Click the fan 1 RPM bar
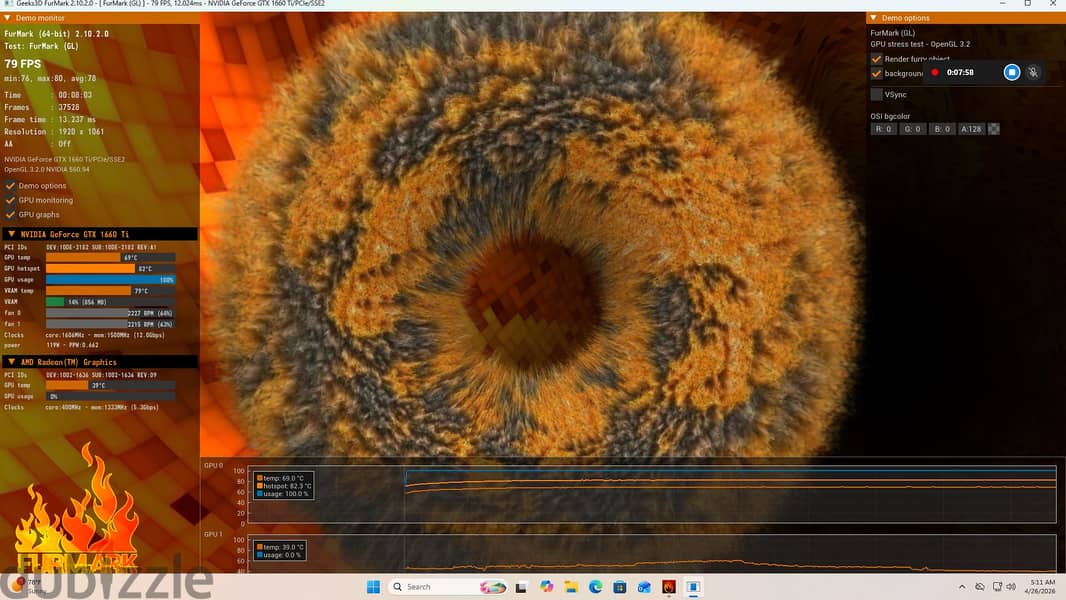Screen dimensions: 1066x600 click(x=110, y=324)
